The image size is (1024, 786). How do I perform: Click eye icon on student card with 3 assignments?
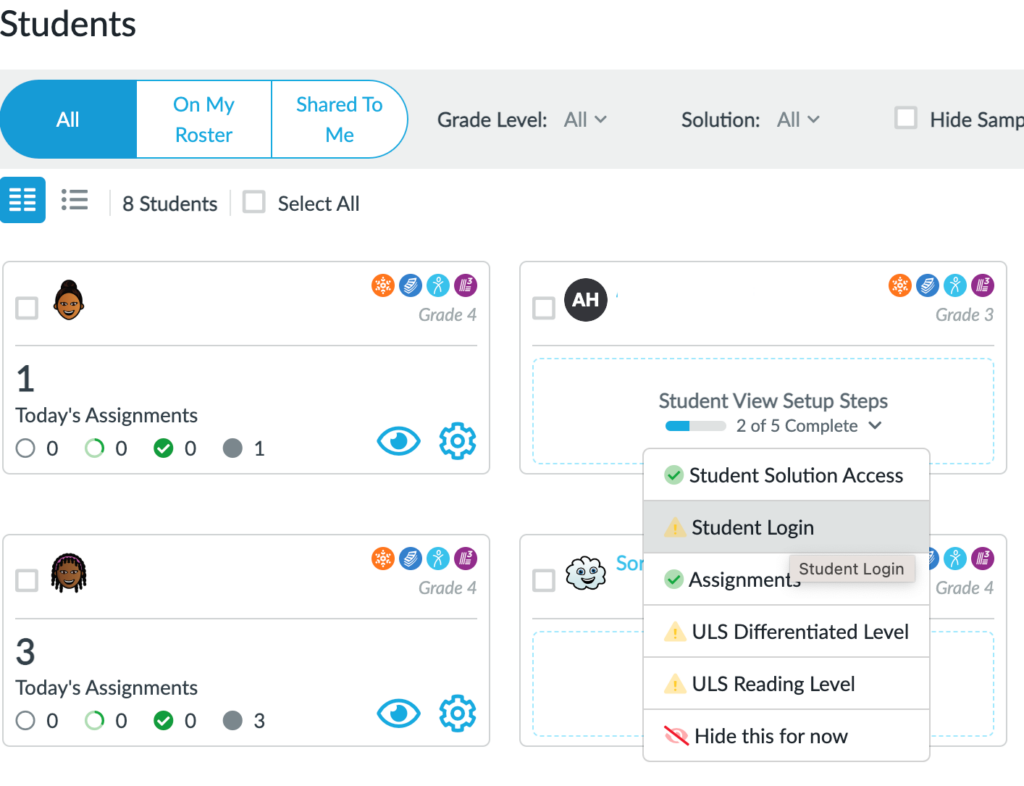398,714
